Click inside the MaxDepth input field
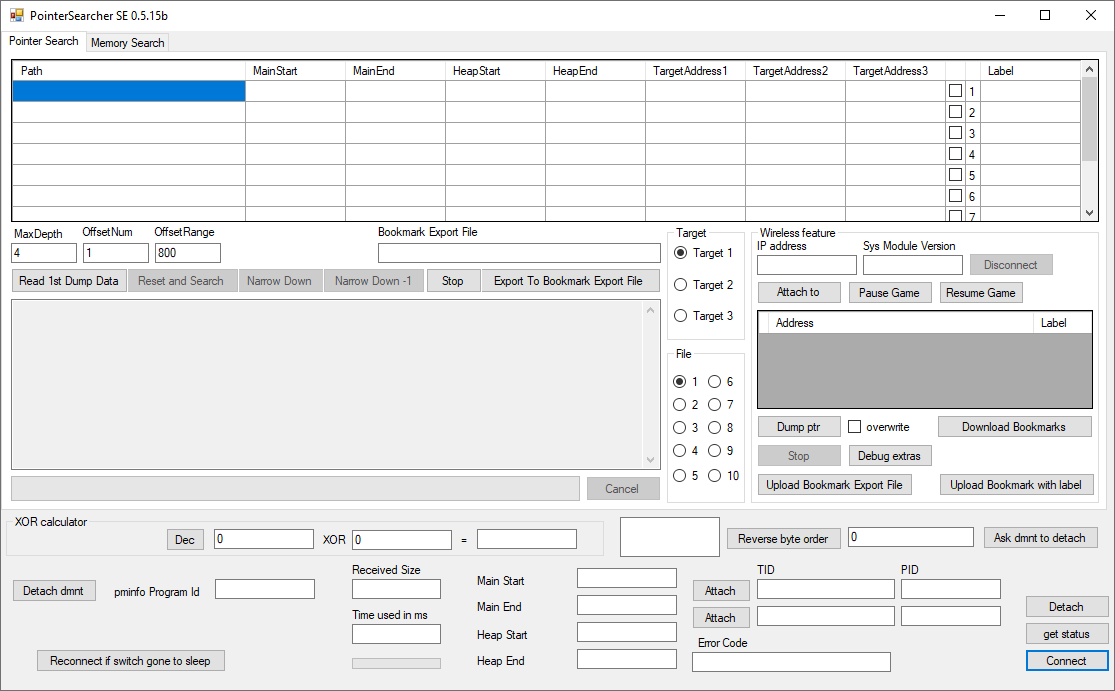The height and width of the screenshot is (691, 1115). point(43,252)
